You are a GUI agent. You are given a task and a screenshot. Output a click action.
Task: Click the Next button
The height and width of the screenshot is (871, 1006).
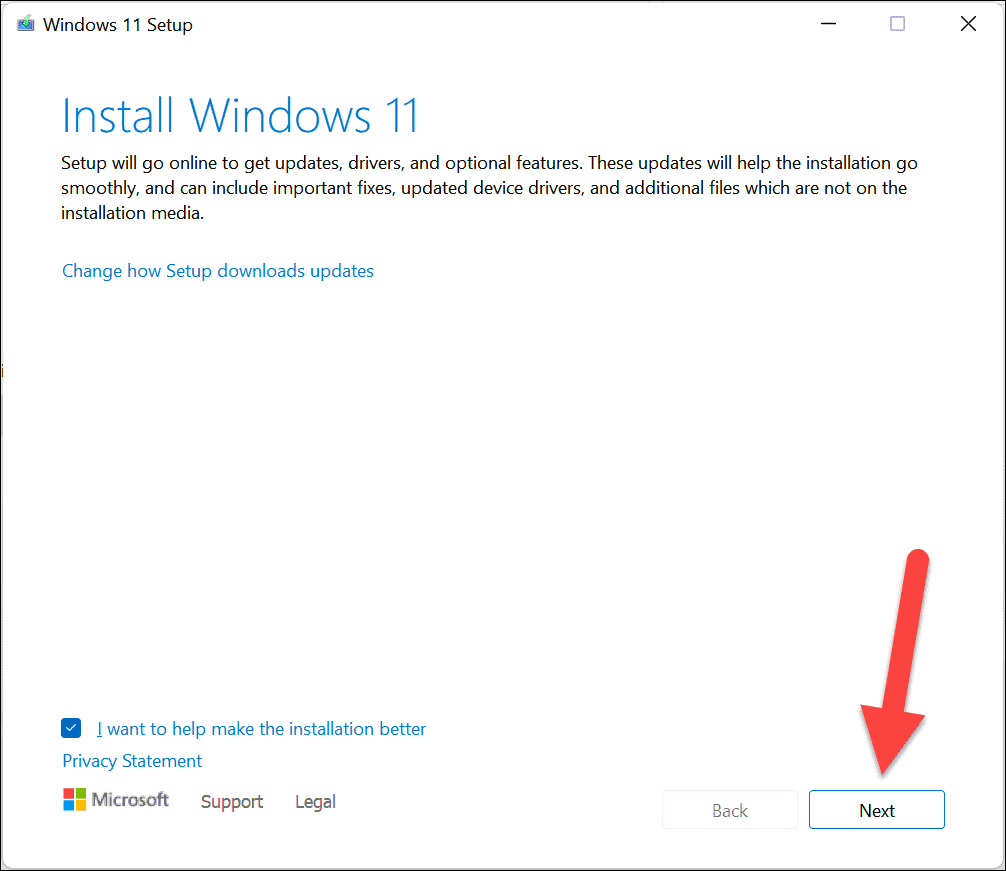(x=876, y=810)
